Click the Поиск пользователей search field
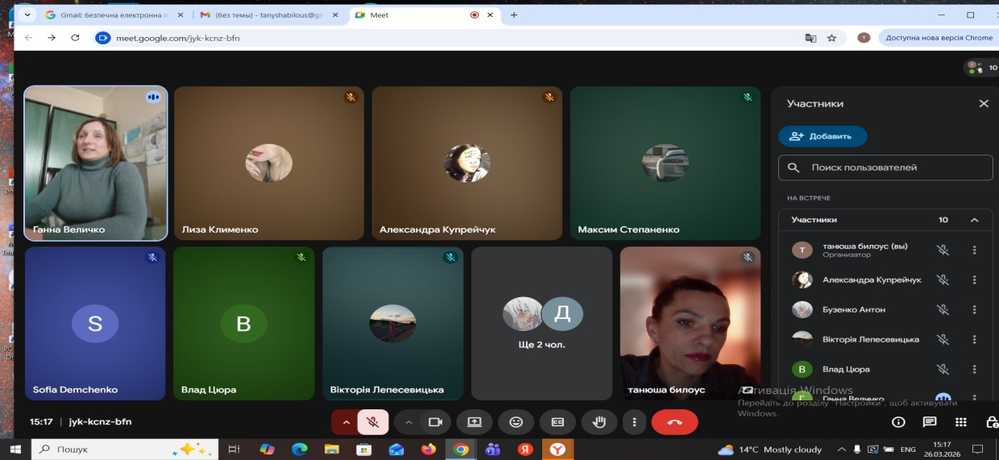This screenshot has height=460, width=999. 885,168
